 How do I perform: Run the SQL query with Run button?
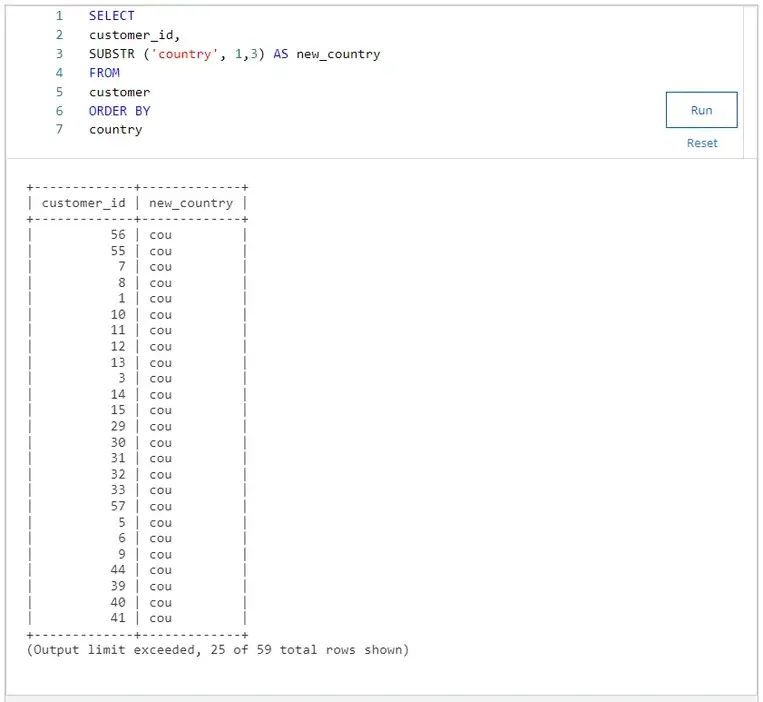click(x=701, y=110)
